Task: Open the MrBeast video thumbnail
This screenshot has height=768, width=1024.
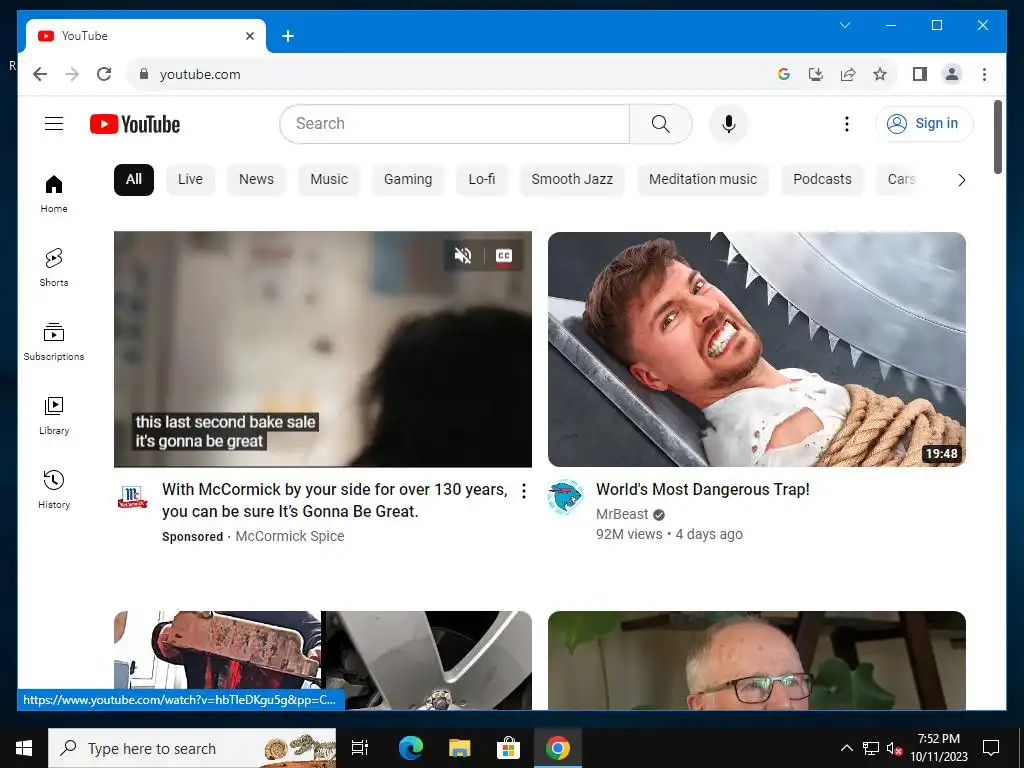Action: click(756, 349)
